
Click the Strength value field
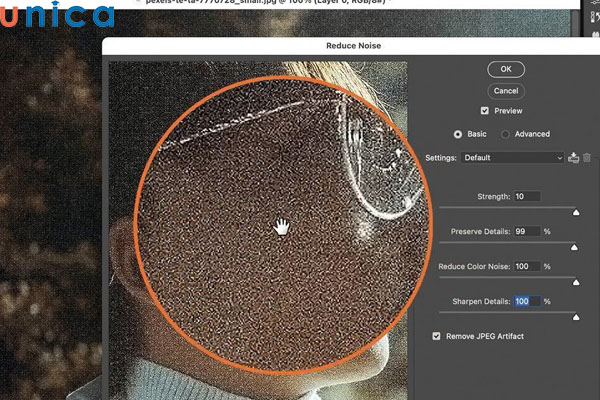click(x=526, y=196)
